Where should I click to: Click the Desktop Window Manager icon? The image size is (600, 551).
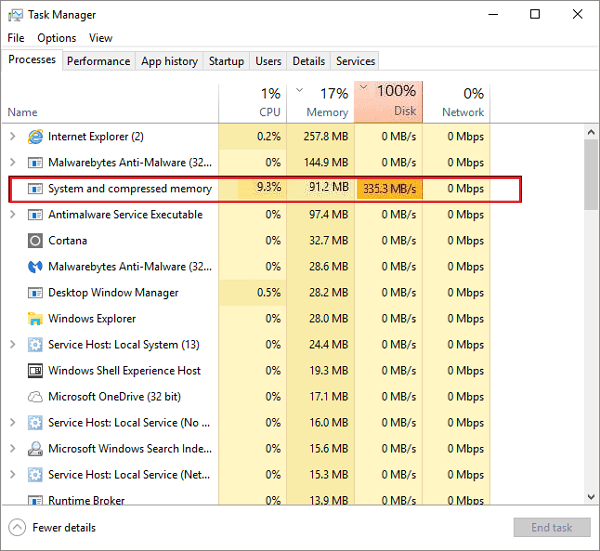[x=35, y=293]
